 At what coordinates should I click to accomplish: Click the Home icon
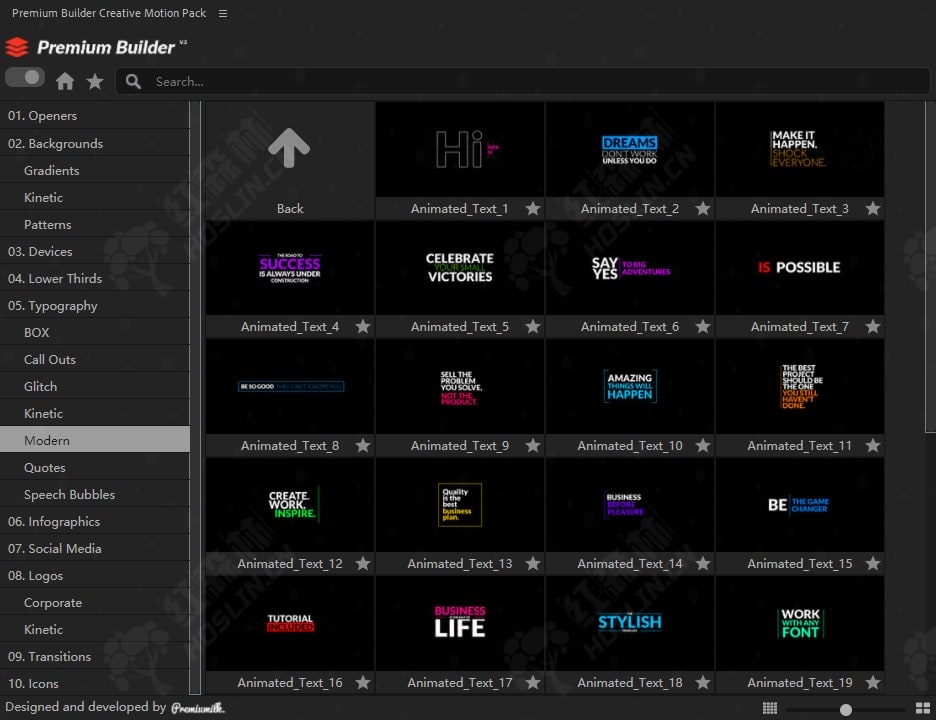pyautogui.click(x=65, y=81)
